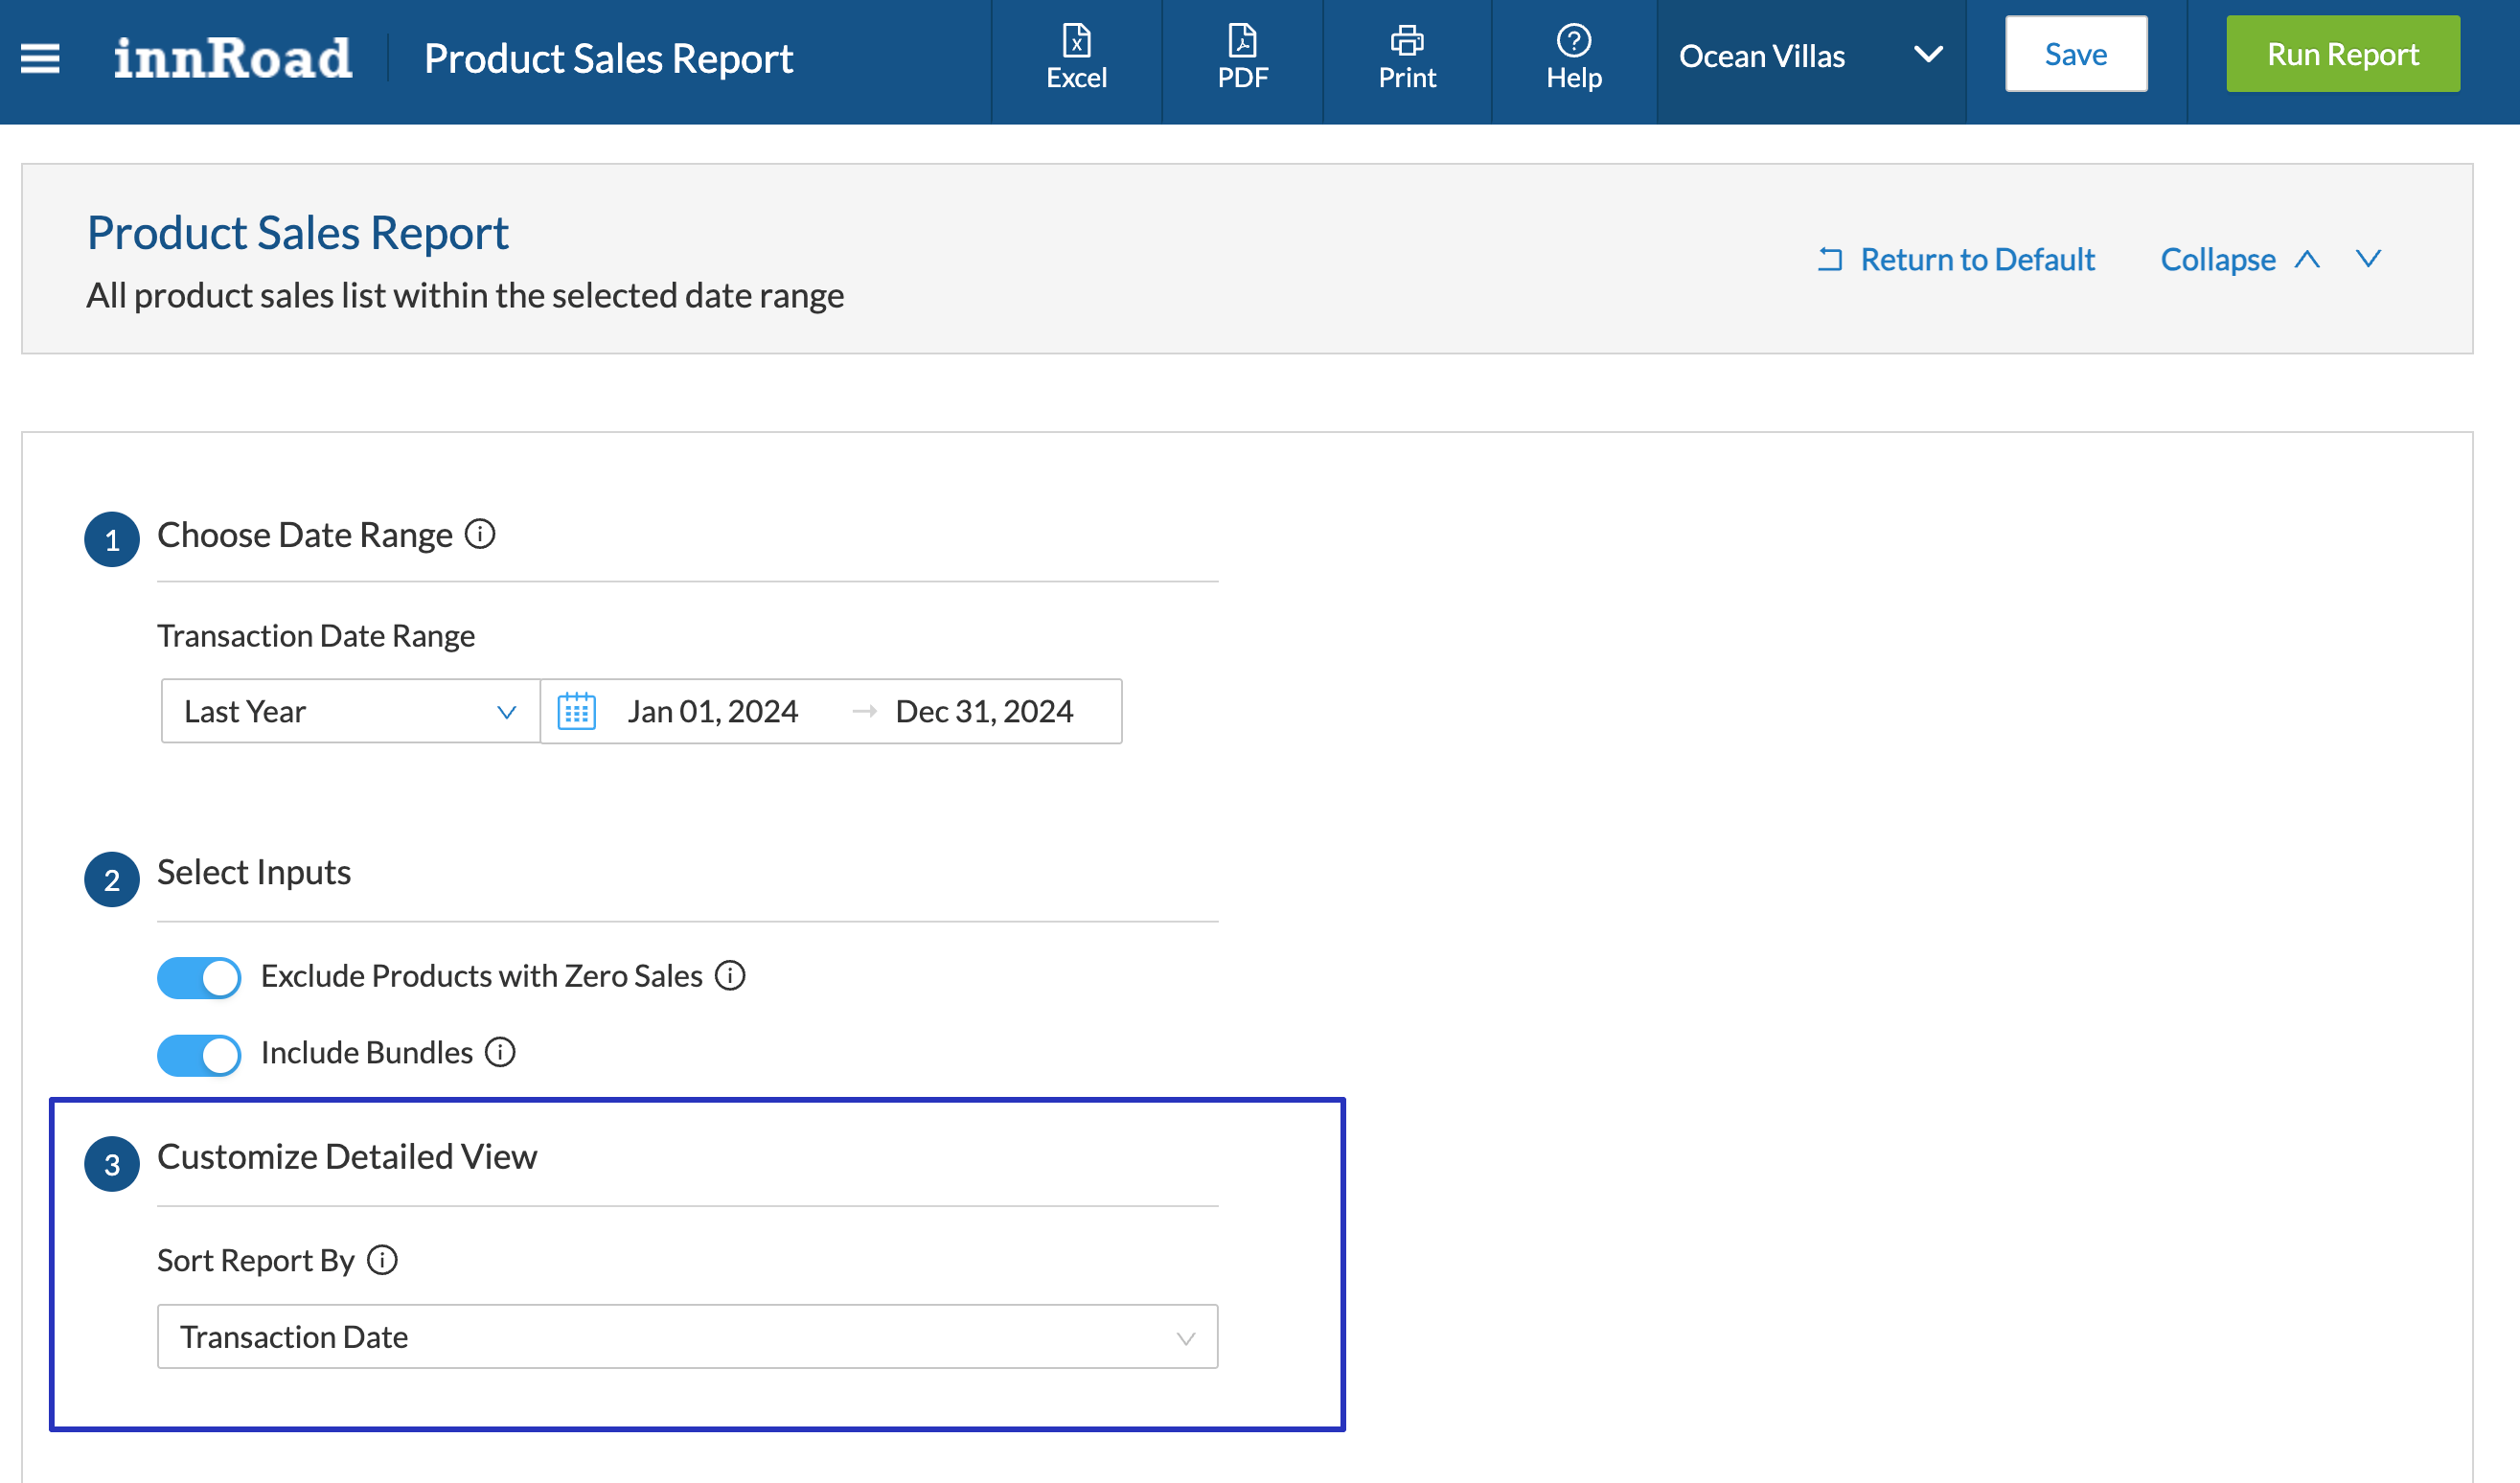
Task: Click the Jan 01, 2024 start date field
Action: point(712,711)
